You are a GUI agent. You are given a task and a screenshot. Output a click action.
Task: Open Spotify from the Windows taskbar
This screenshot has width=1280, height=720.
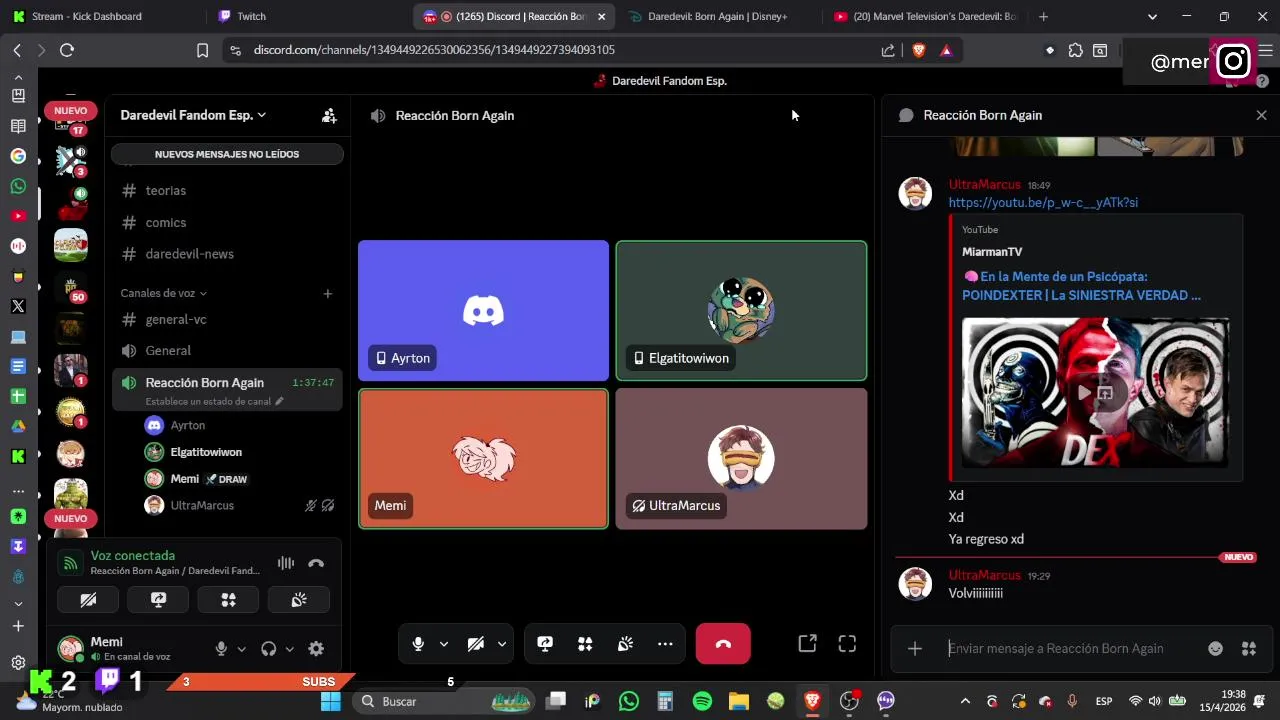pyautogui.click(x=702, y=701)
